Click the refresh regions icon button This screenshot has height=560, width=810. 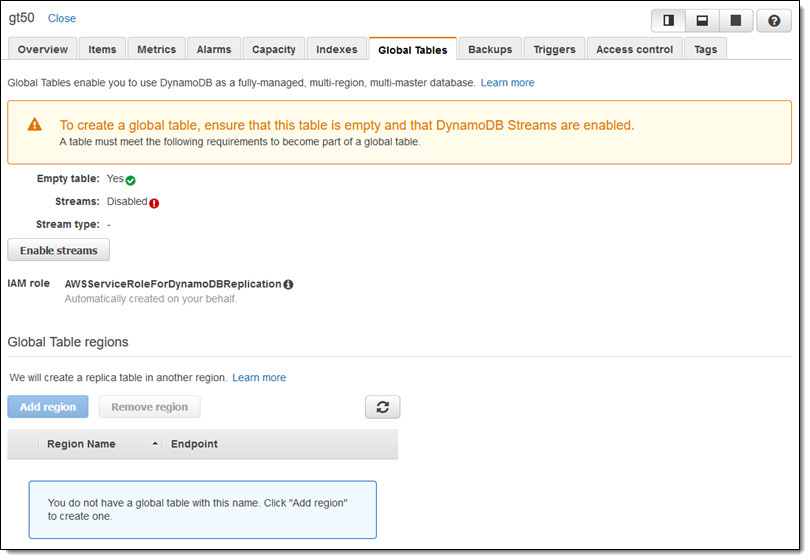pyautogui.click(x=382, y=407)
